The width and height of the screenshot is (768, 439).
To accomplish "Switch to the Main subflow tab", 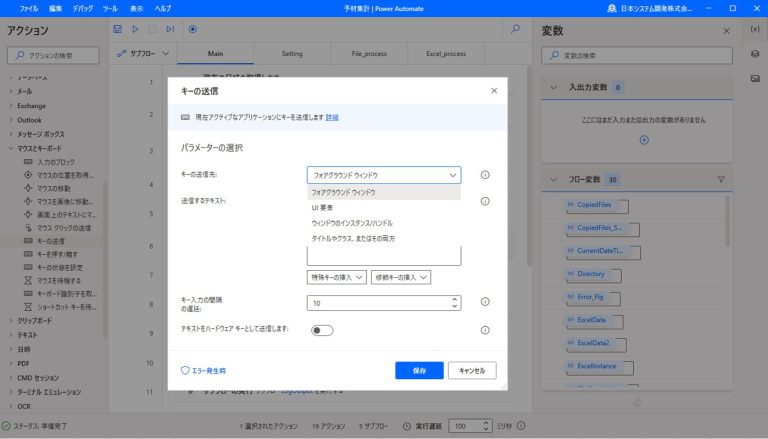I will [x=216, y=53].
